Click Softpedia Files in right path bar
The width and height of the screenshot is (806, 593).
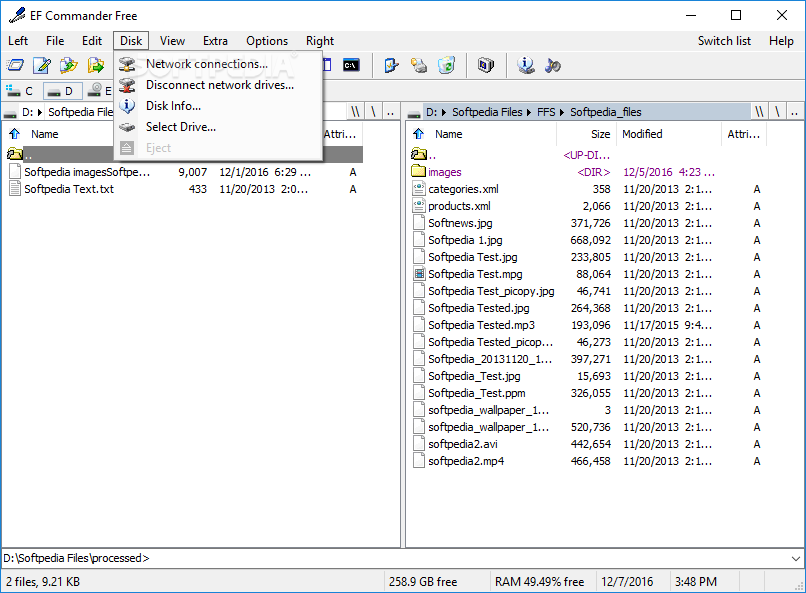click(x=487, y=112)
